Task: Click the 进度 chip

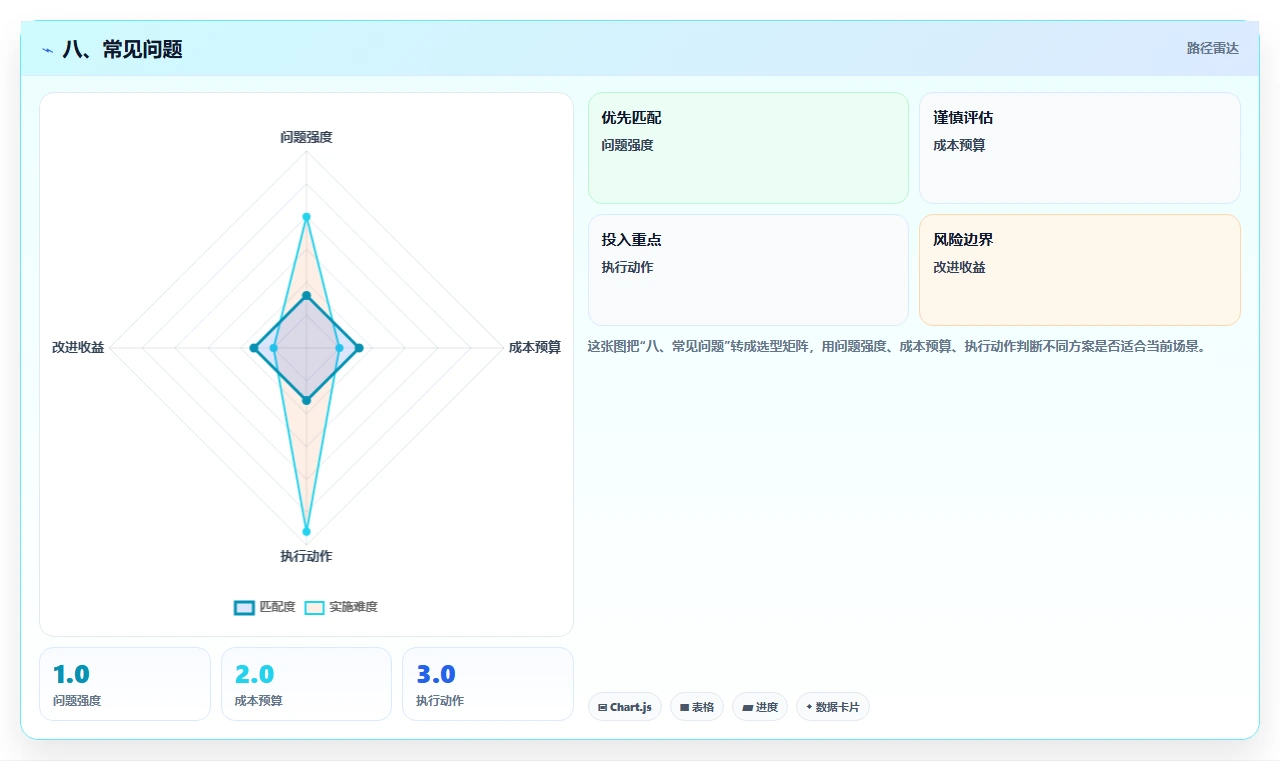Action: coord(760,707)
